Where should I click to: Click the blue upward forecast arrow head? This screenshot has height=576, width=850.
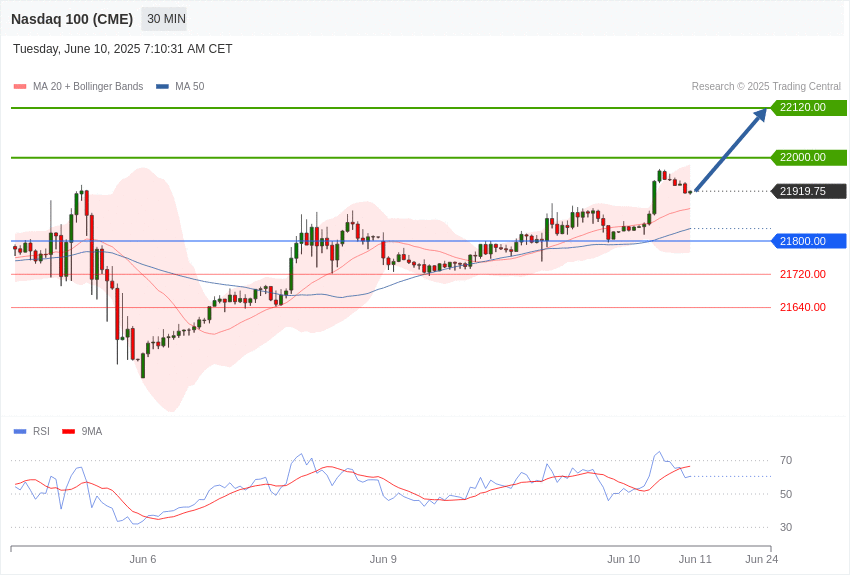(x=761, y=114)
